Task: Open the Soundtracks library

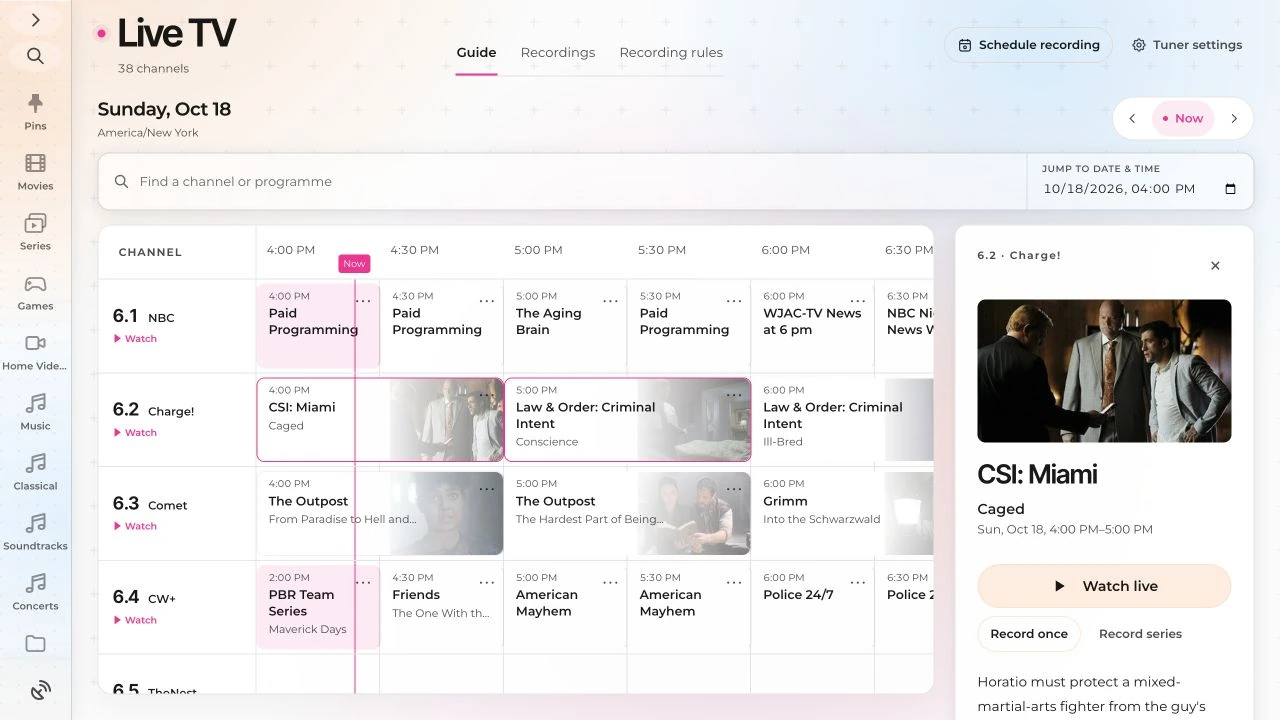Action: point(35,532)
